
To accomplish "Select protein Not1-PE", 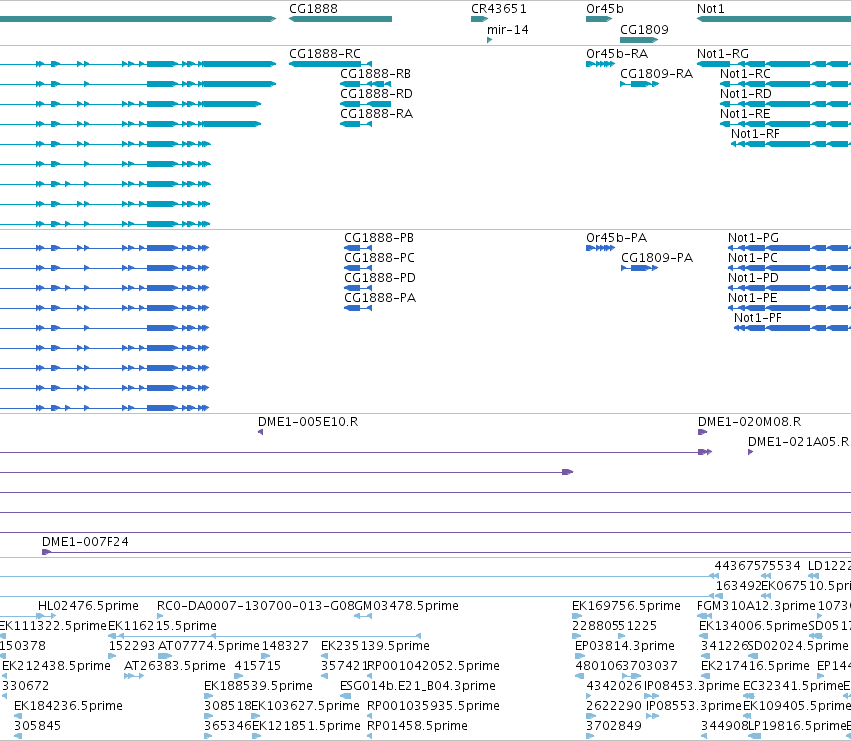I will (789, 308).
